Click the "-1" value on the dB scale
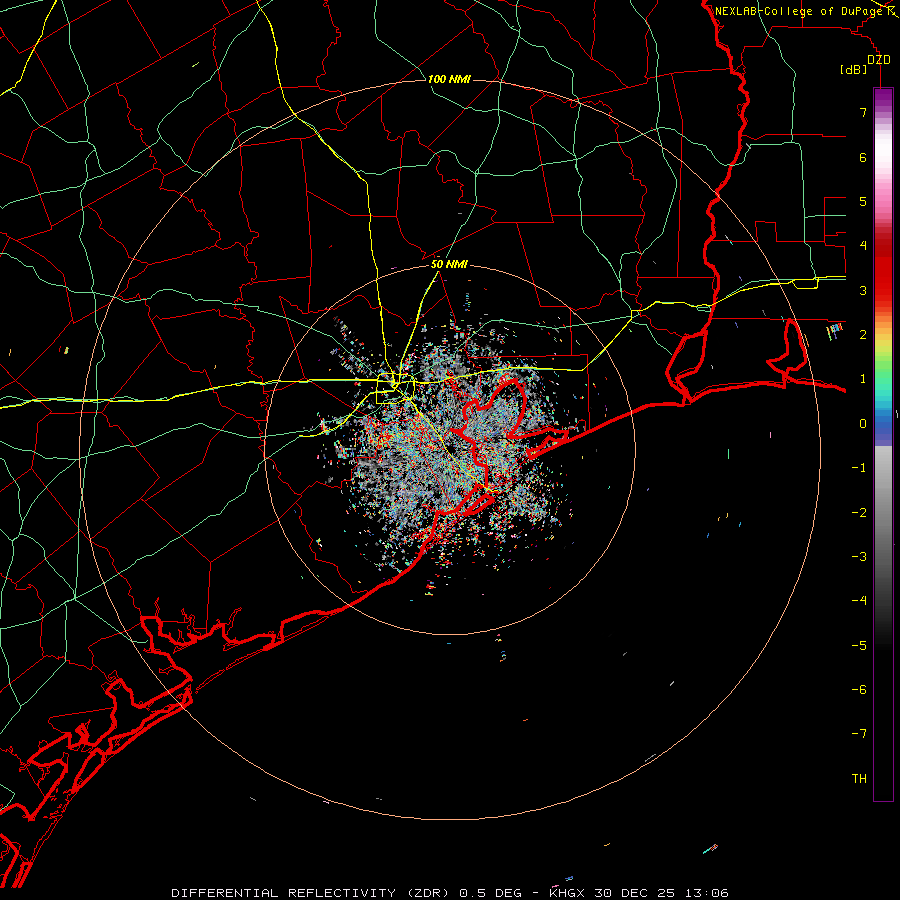This screenshot has width=900, height=900. [859, 468]
